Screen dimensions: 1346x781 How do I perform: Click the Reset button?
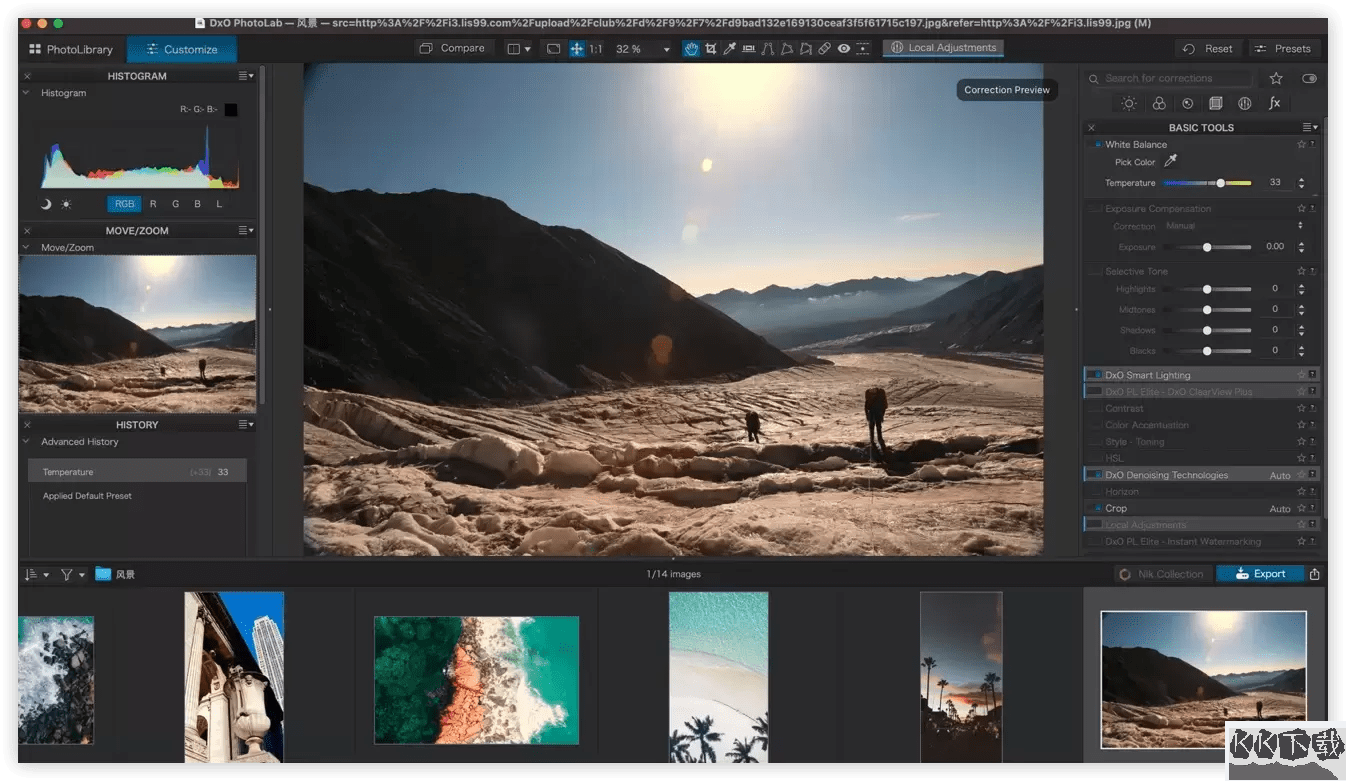pyautogui.click(x=1208, y=48)
